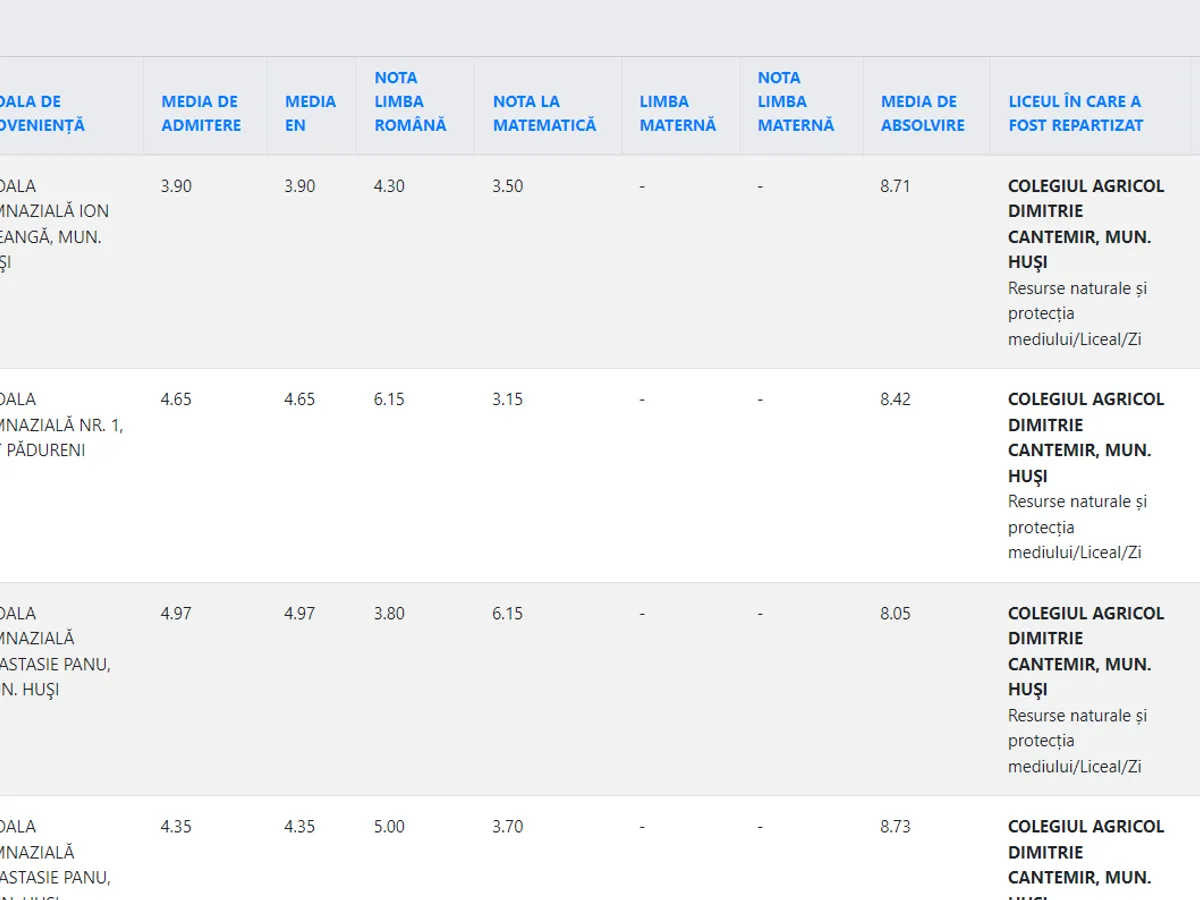Click the Nota Limba Maternă column header
The image size is (1200, 900).
(x=795, y=101)
